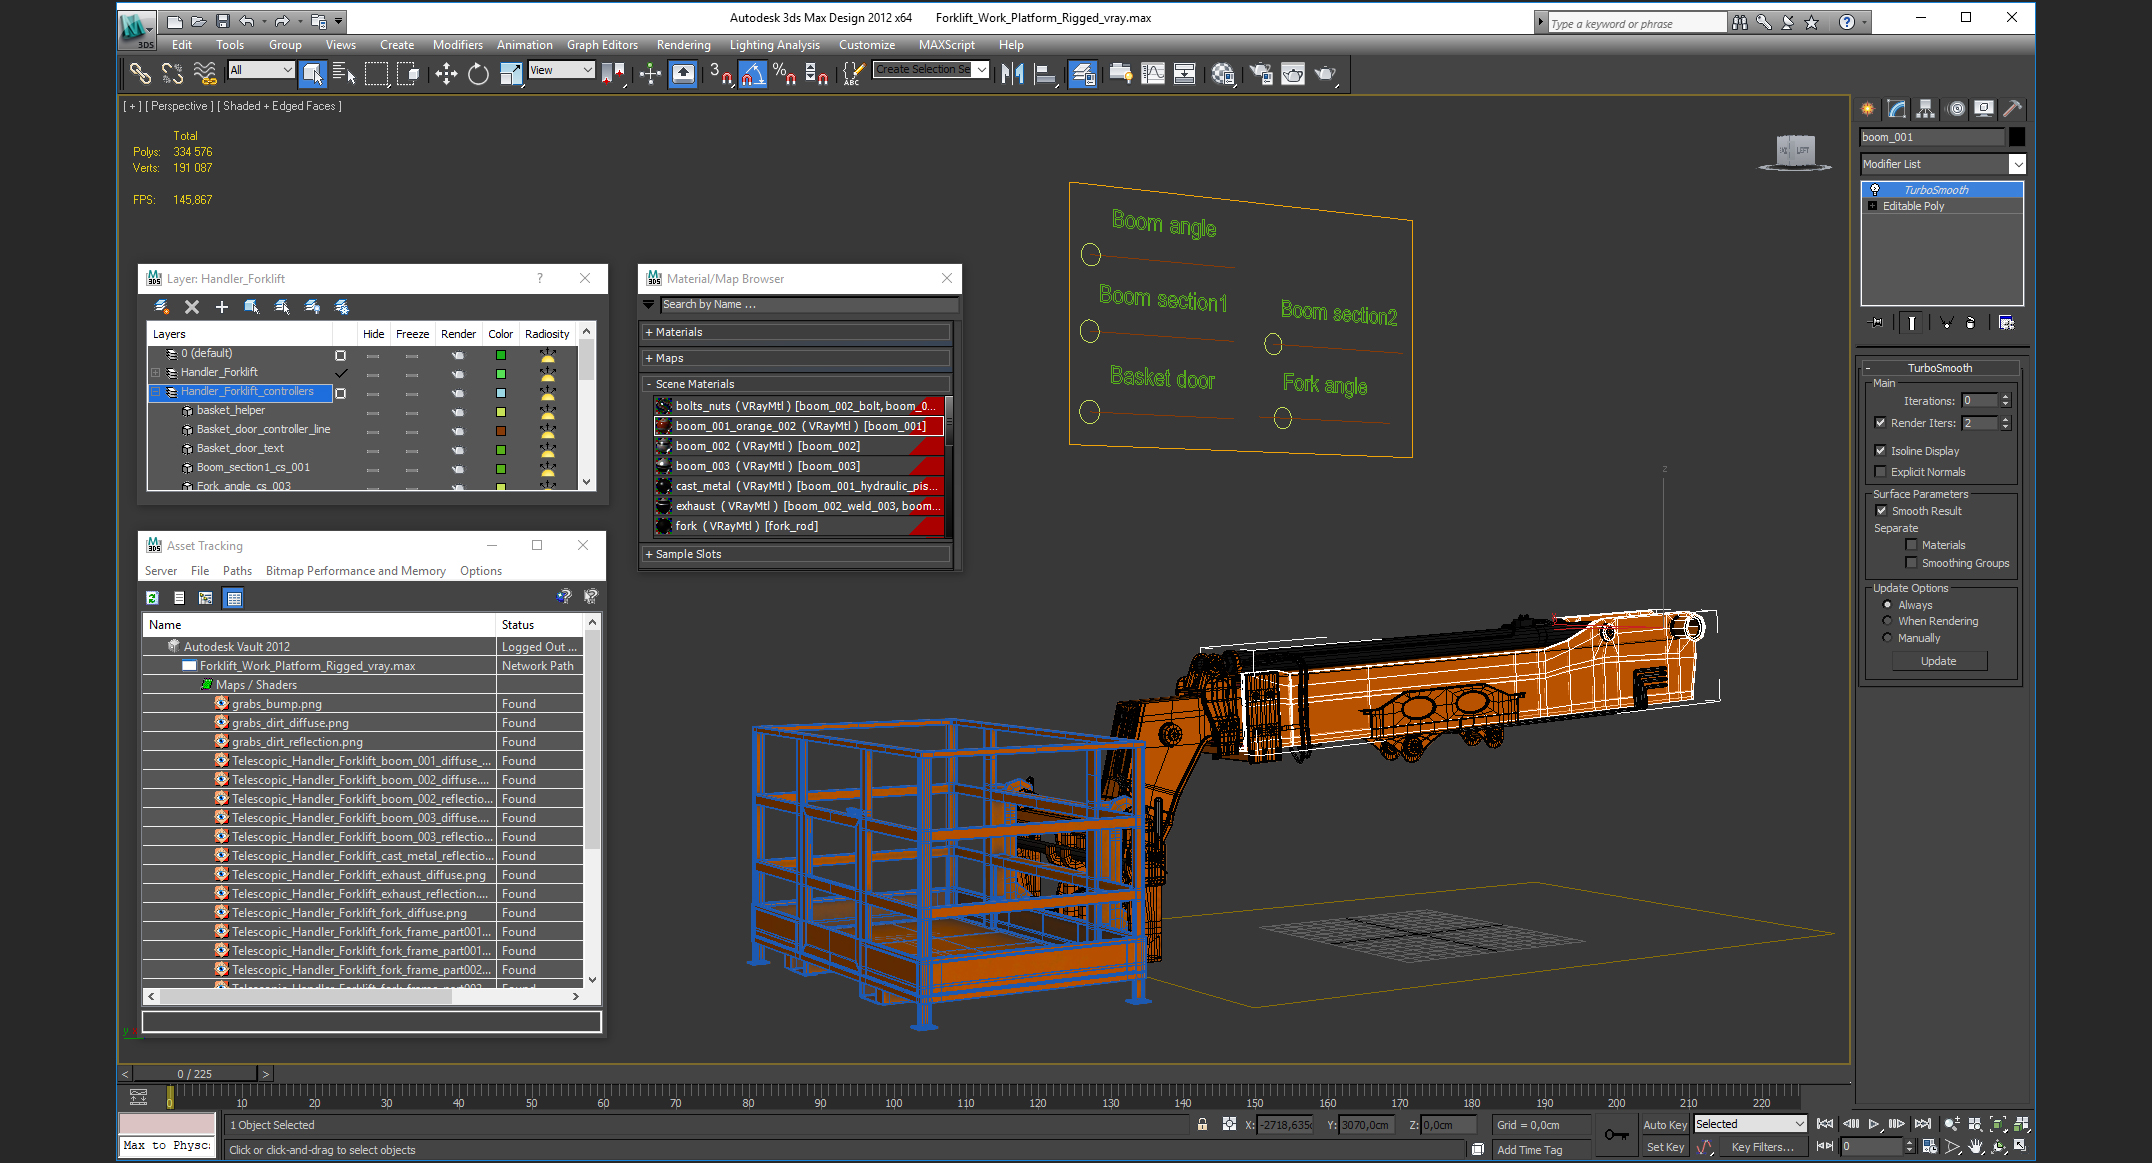Open the Motion command panel tab
The height and width of the screenshot is (1163, 2152).
1956,109
